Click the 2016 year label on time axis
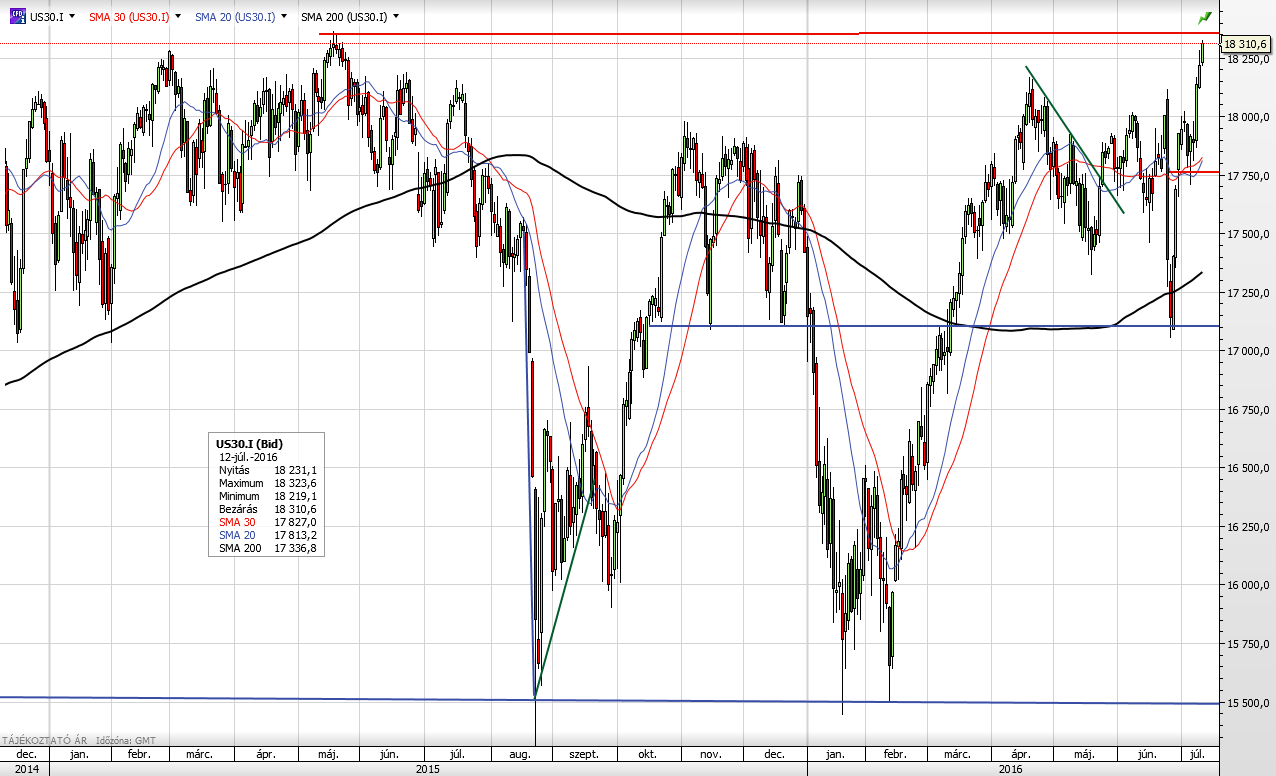The image size is (1276, 776). click(1011, 769)
